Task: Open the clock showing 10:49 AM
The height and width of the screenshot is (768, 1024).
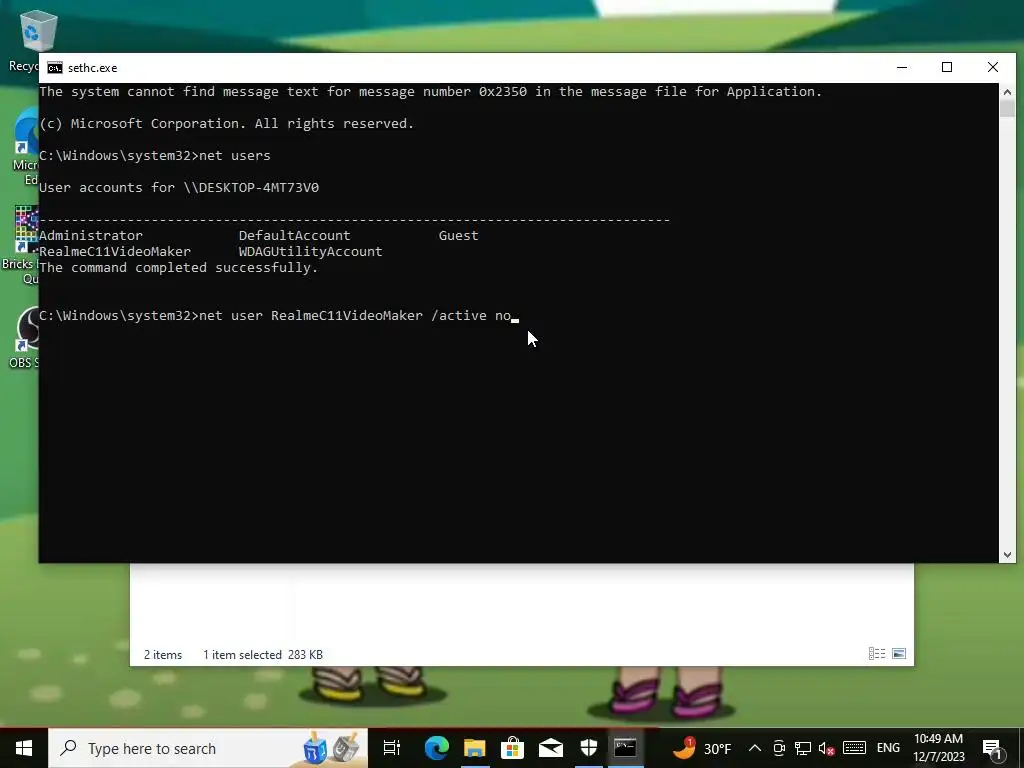Action: [x=938, y=748]
